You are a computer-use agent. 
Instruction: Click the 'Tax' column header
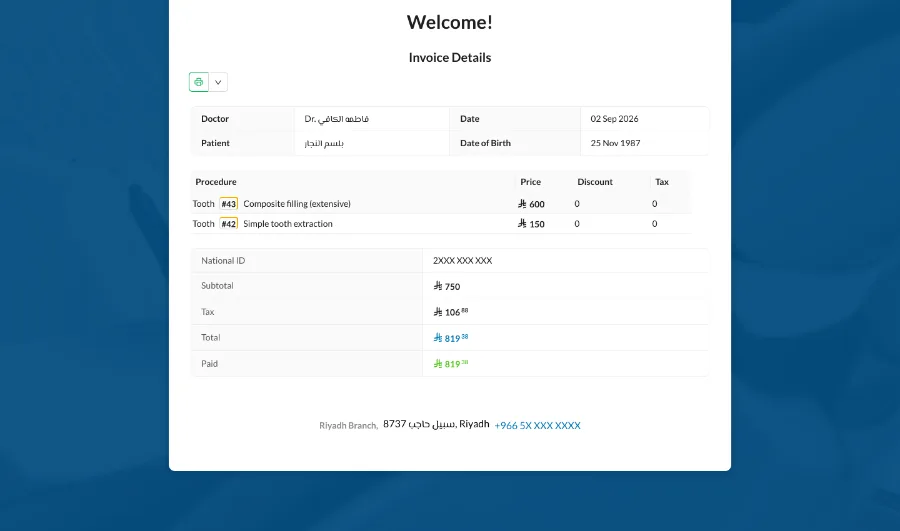(x=662, y=182)
